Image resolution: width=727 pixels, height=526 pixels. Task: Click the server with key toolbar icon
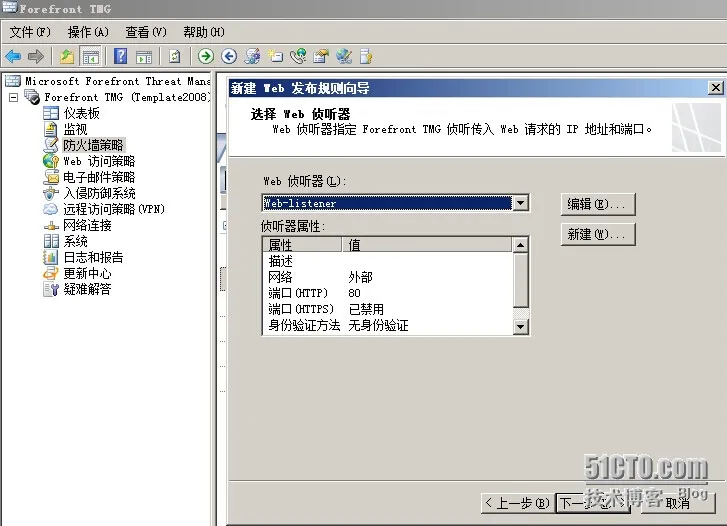click(366, 57)
